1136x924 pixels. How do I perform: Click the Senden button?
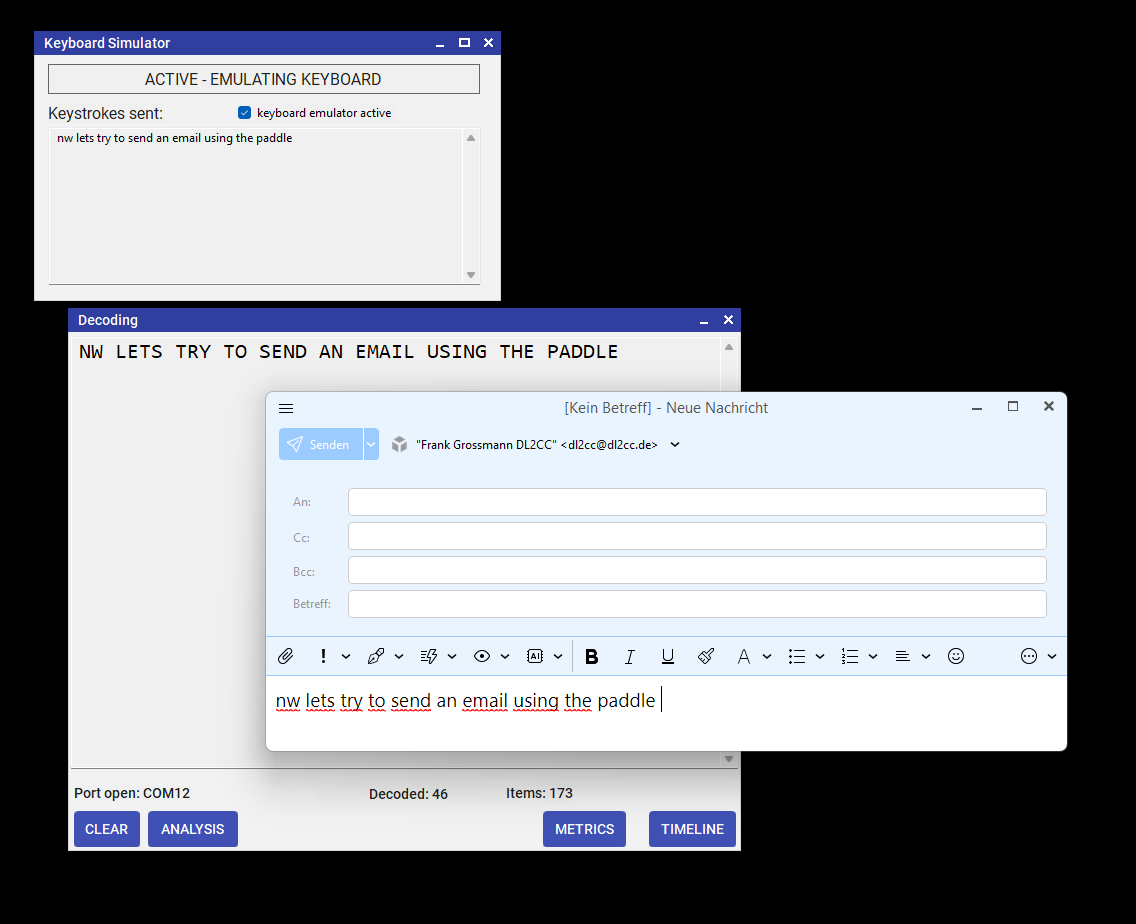(321, 444)
